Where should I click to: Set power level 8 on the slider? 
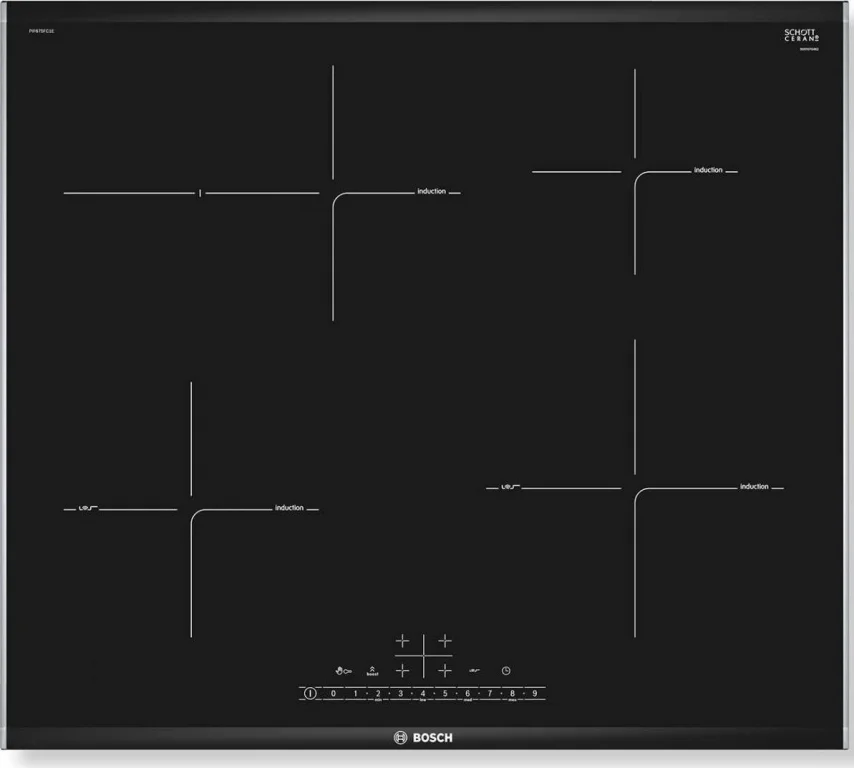click(x=512, y=693)
